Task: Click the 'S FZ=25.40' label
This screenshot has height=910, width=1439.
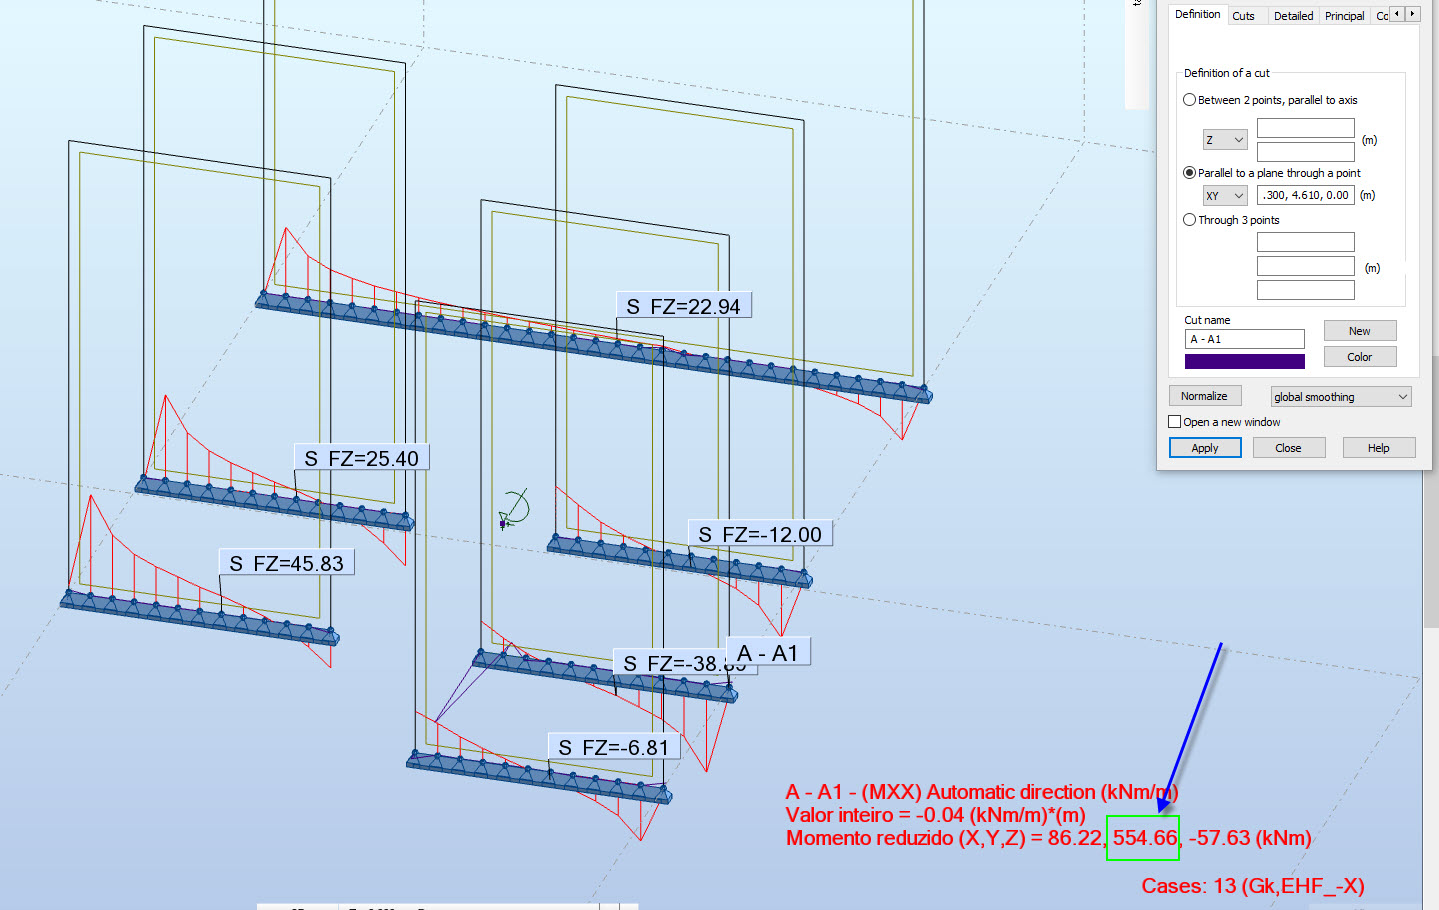Action: 362,458
